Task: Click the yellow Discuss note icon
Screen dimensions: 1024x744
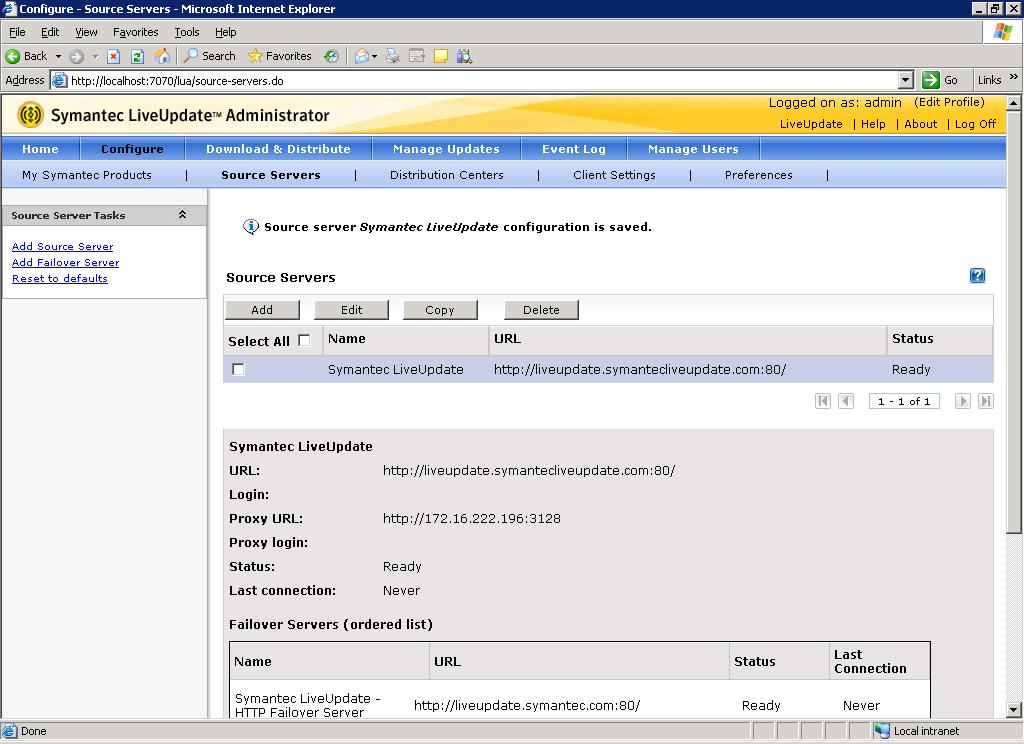Action: pyautogui.click(x=441, y=56)
